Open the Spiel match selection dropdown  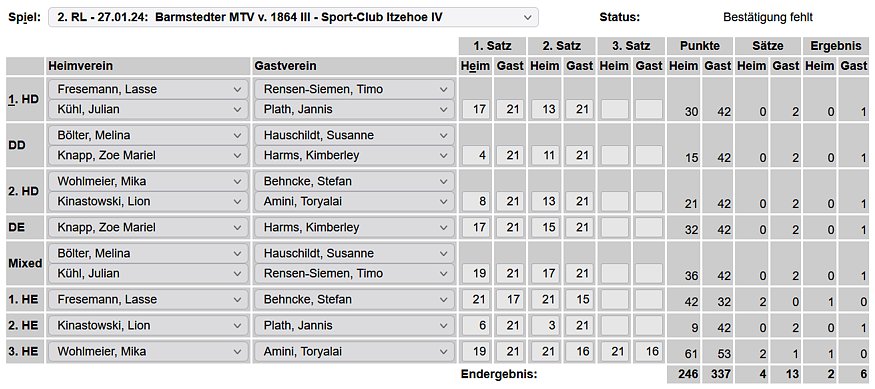click(x=294, y=17)
